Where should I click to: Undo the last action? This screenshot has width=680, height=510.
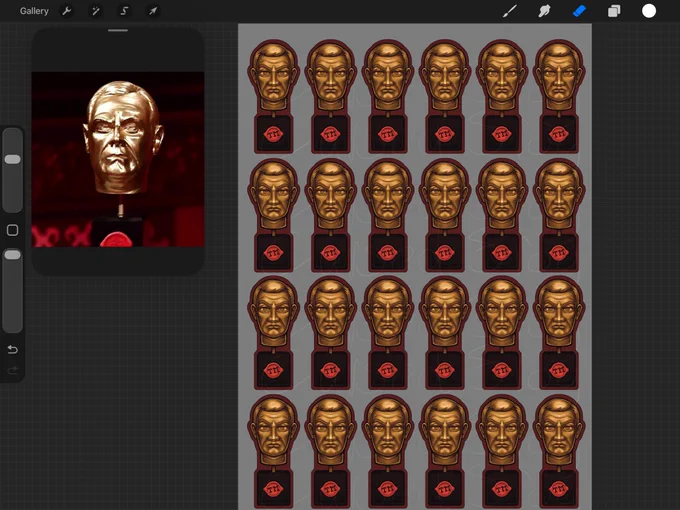click(13, 349)
